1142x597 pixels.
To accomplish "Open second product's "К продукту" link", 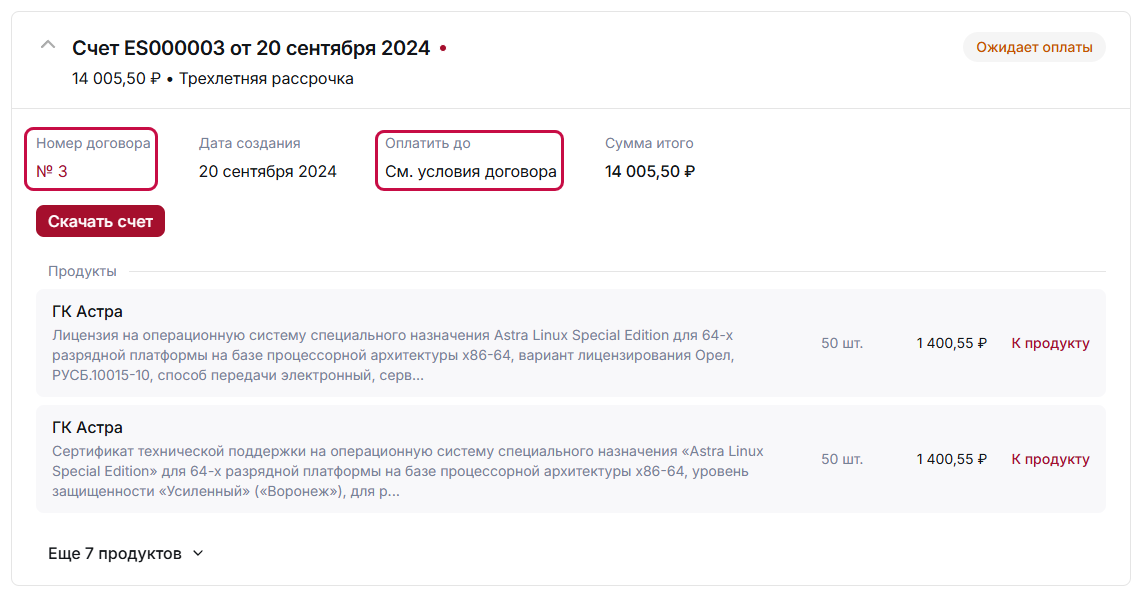I will (1050, 459).
